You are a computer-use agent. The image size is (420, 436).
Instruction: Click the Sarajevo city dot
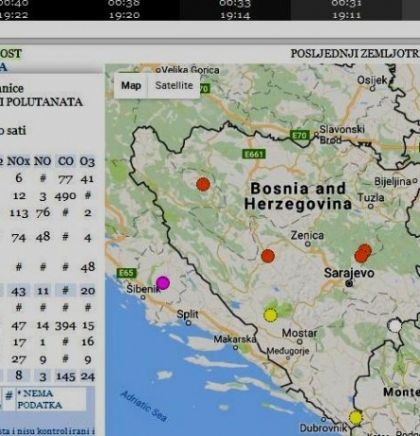coord(349,284)
